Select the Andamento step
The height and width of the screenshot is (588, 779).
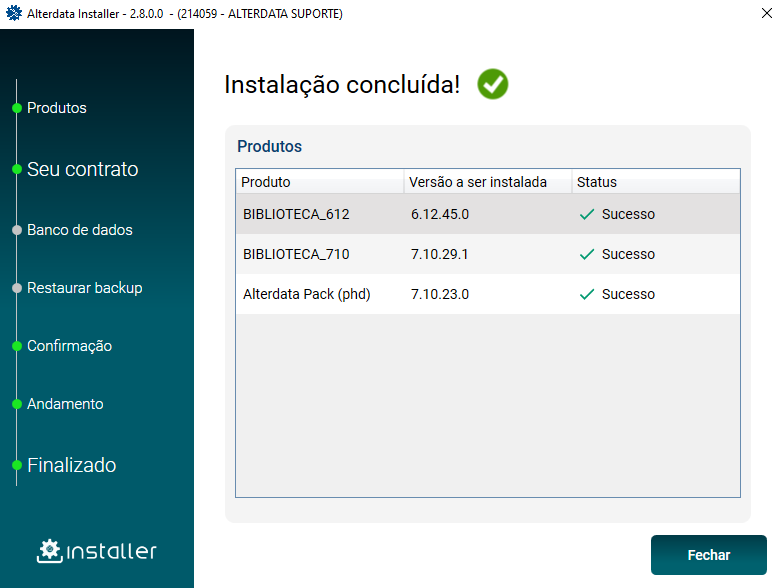pyautogui.click(x=65, y=404)
